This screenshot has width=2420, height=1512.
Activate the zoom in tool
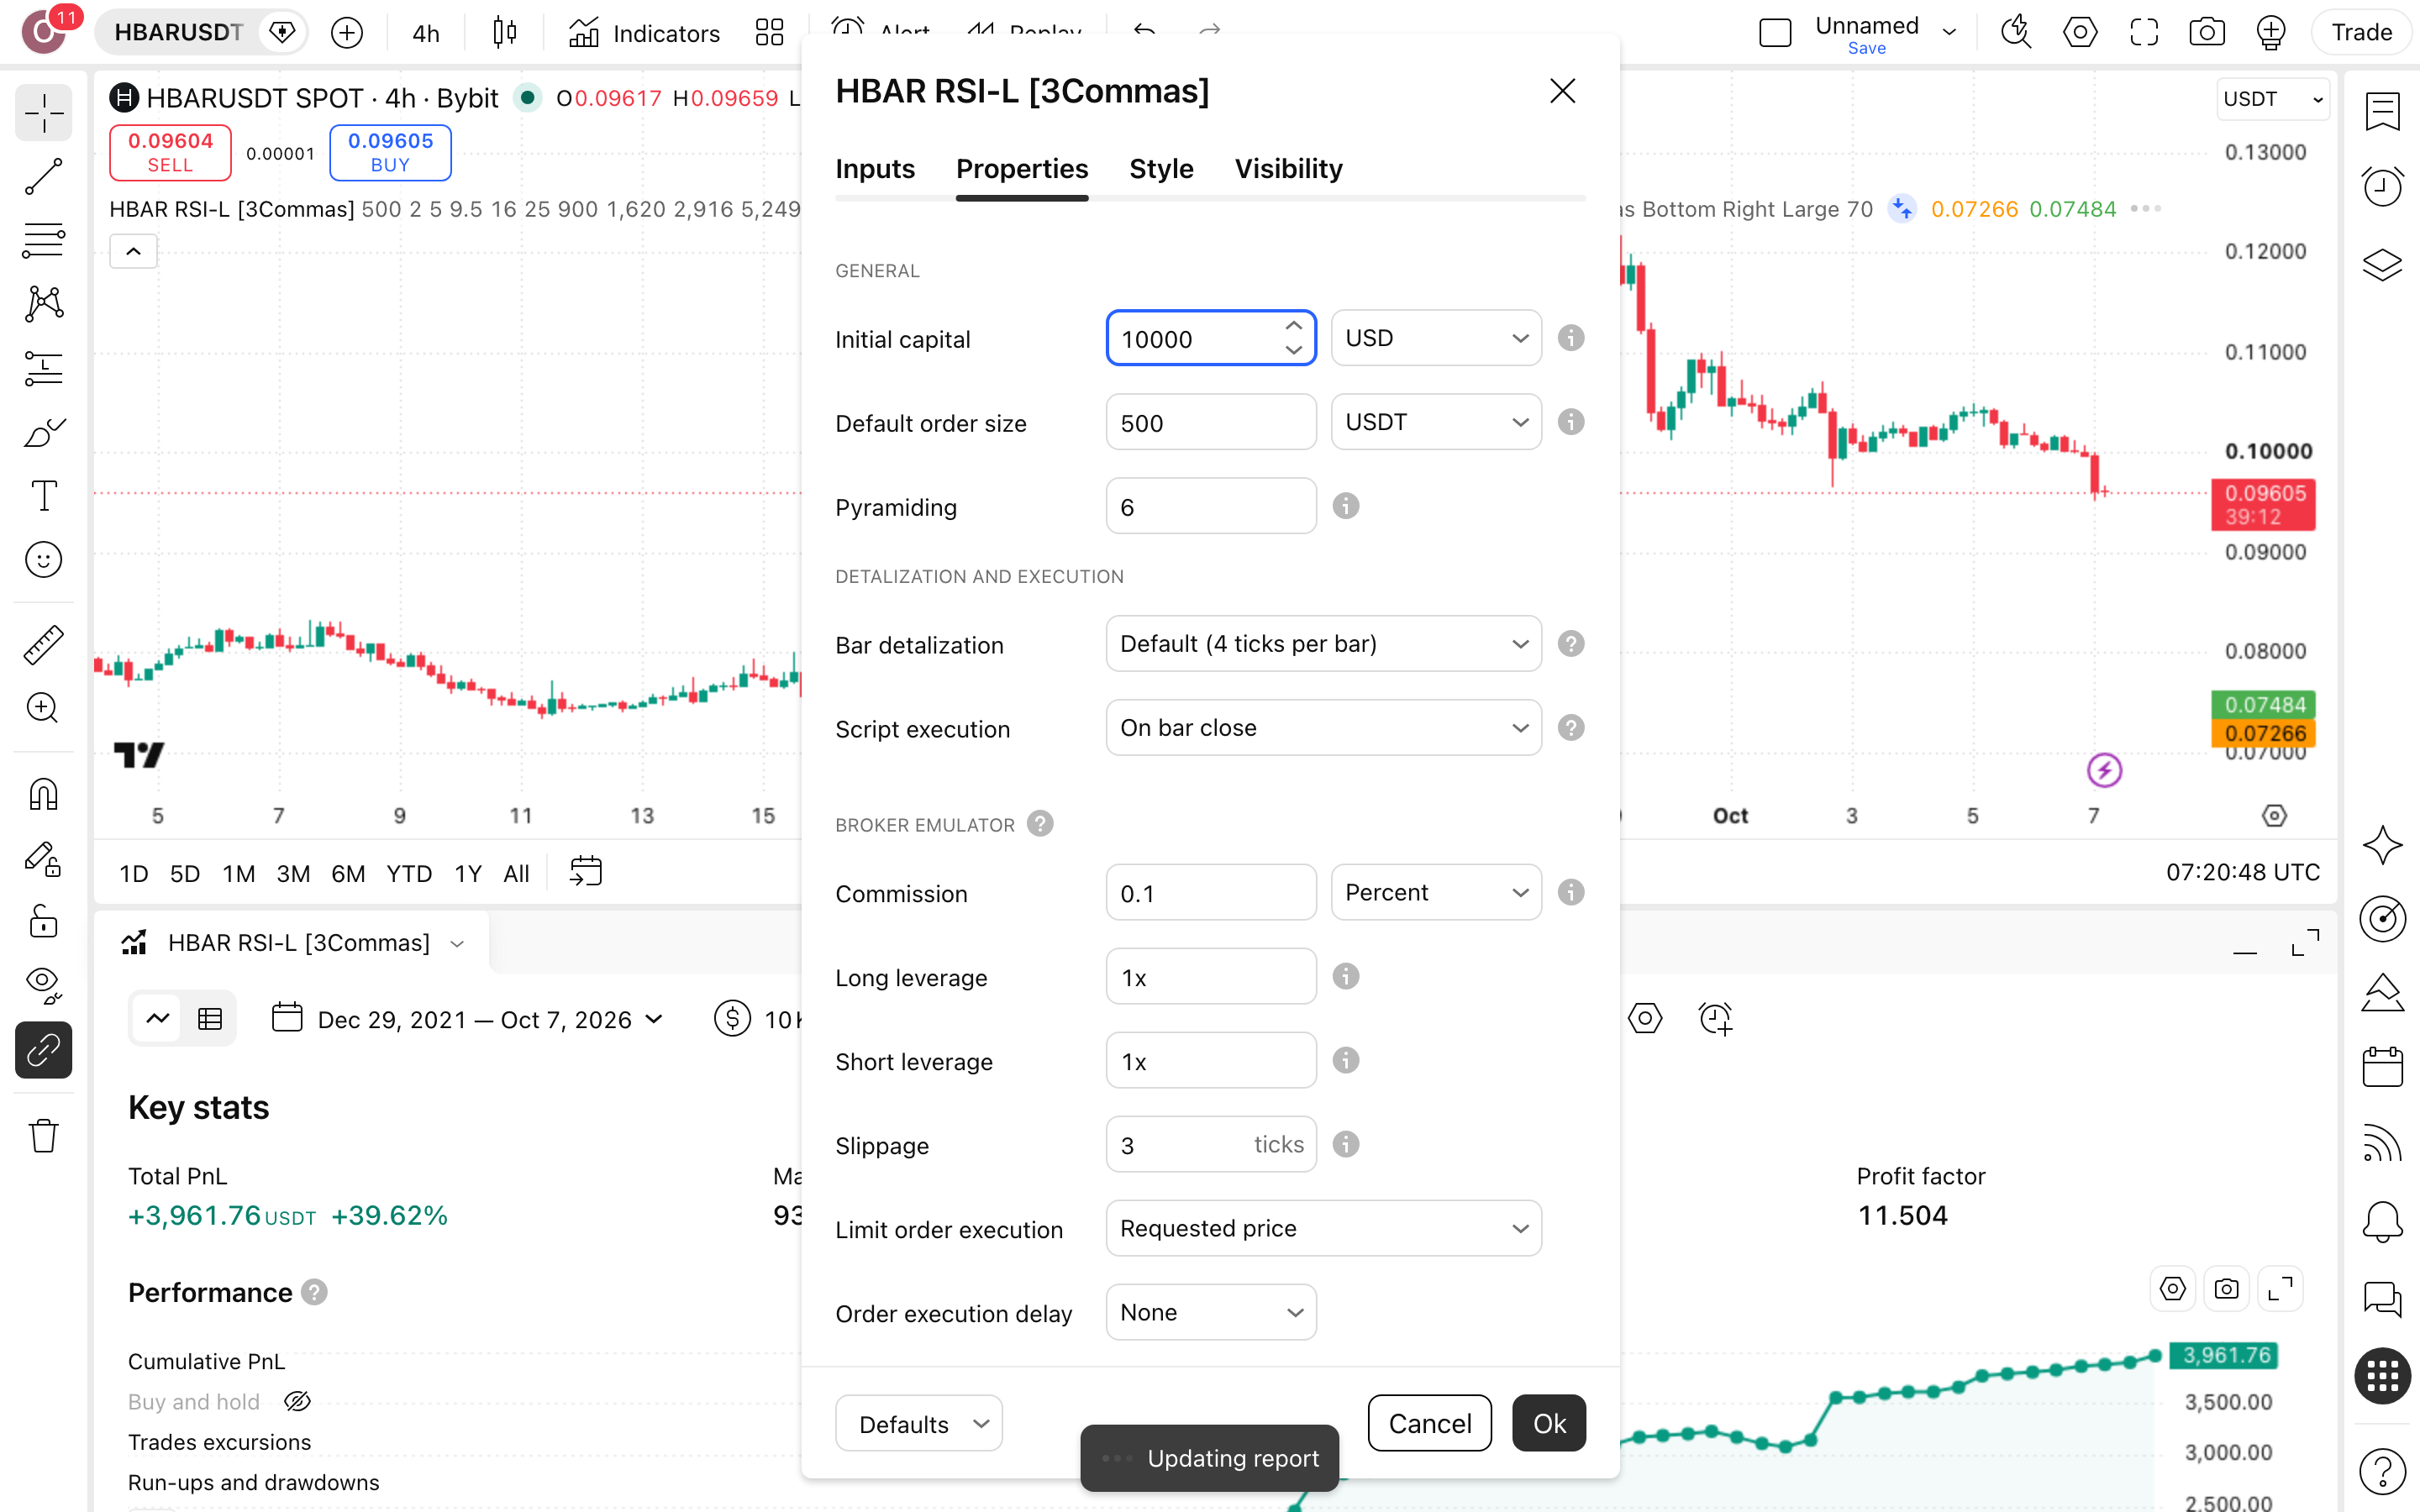(43, 708)
